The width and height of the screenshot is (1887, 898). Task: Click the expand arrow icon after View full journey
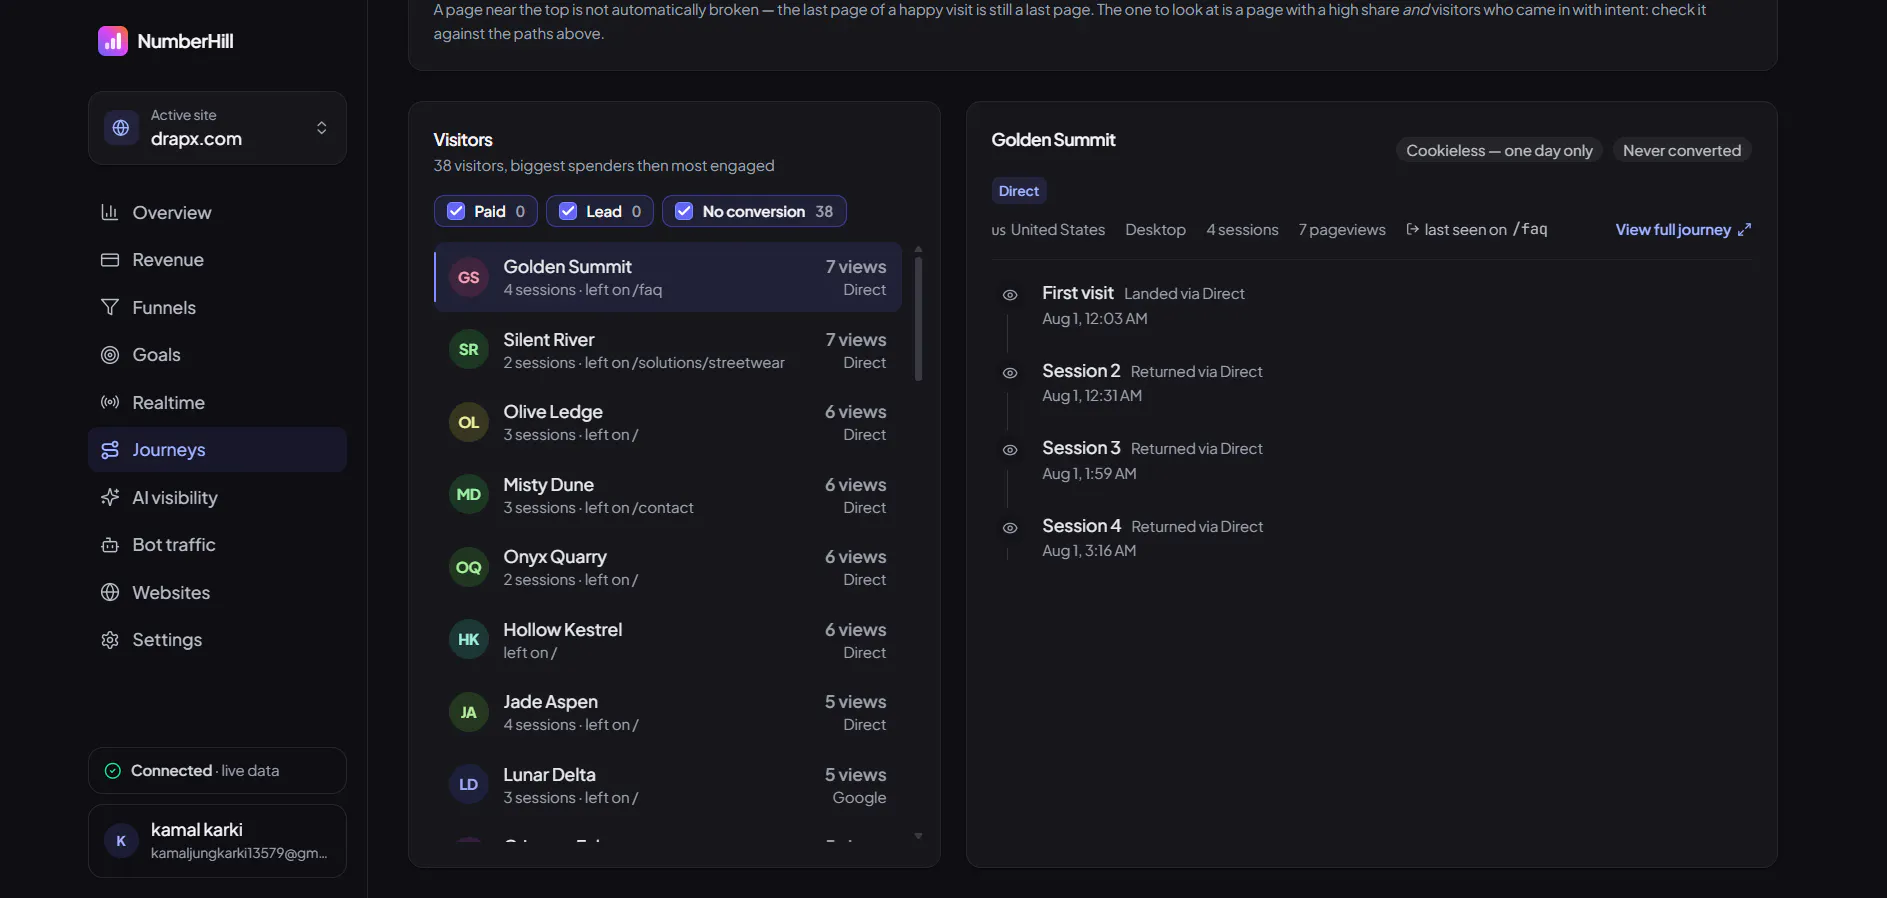[1744, 229]
